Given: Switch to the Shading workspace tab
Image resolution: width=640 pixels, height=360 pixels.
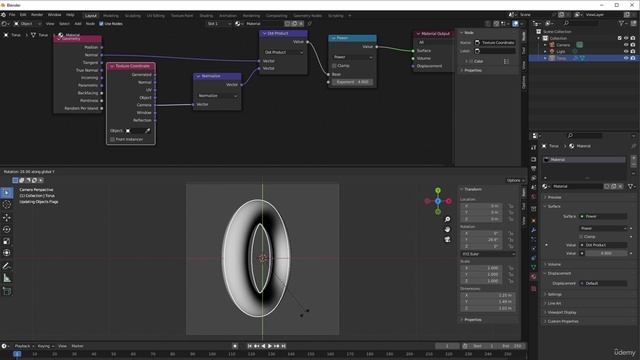Looking at the screenshot, I should click(206, 16).
